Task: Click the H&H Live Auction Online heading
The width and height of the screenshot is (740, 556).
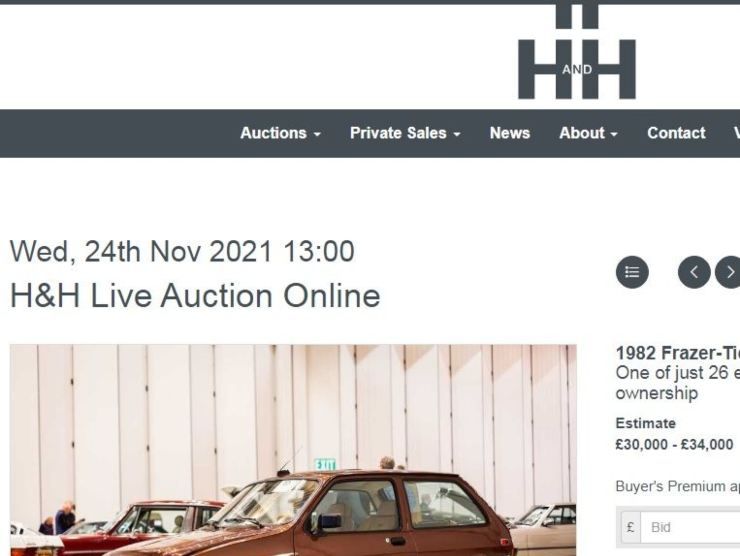Action: coord(195,296)
